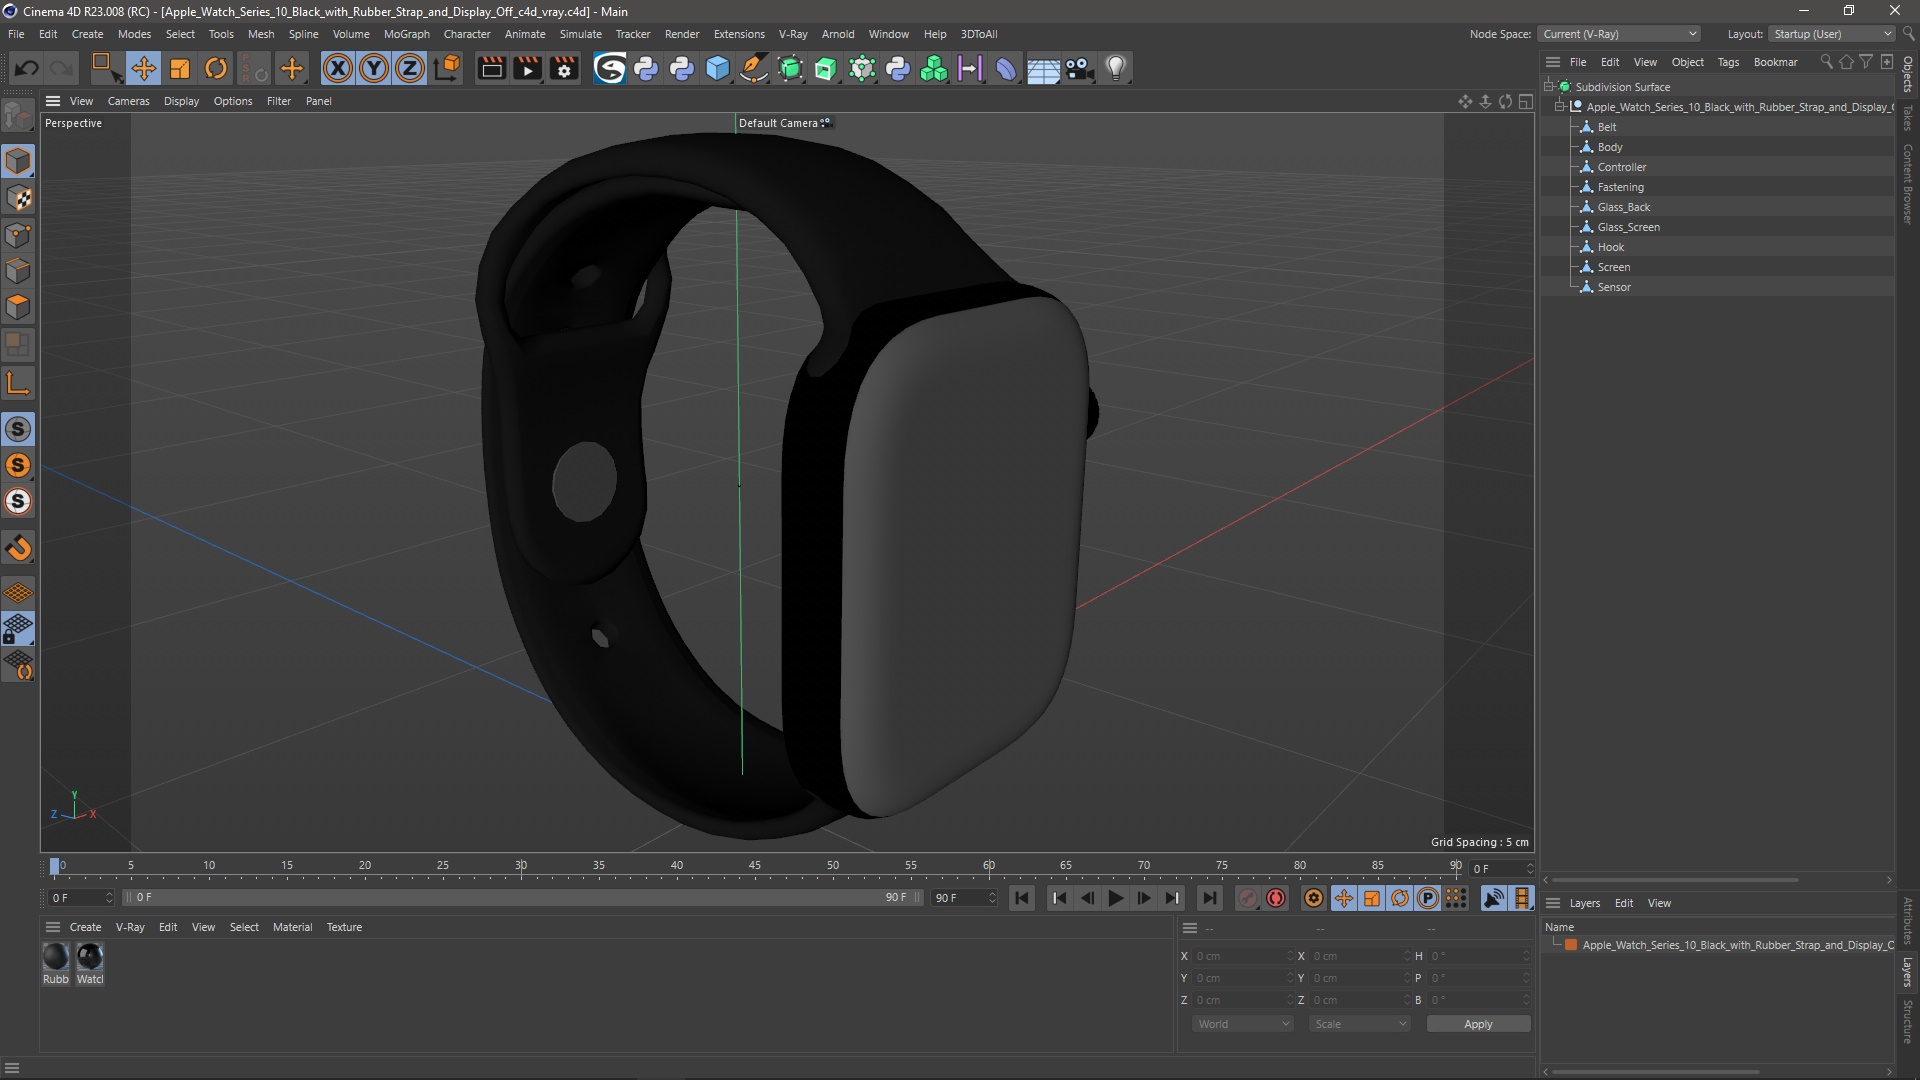
Task: Click the MoGraph Cloner icon
Action: tap(934, 68)
